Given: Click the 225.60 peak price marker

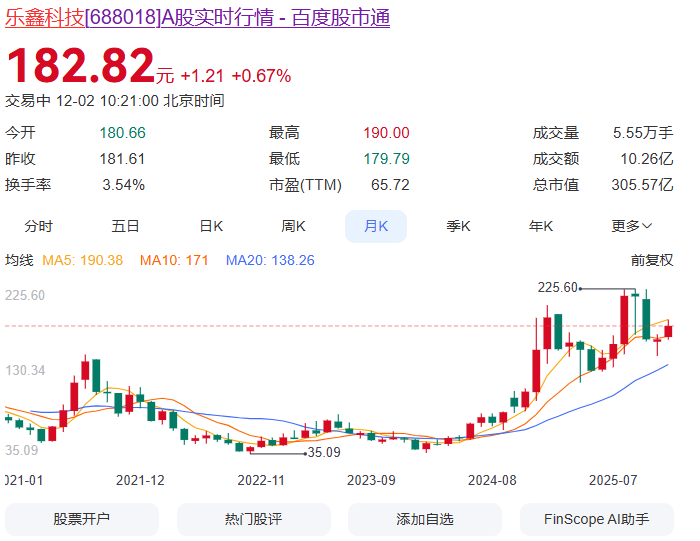Looking at the screenshot, I should [558, 288].
